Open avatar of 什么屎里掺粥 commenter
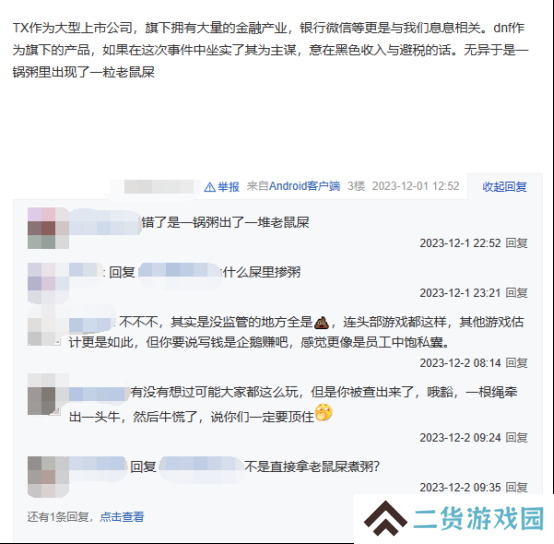Image resolution: width=554 pixels, height=544 pixels. click(x=48, y=283)
